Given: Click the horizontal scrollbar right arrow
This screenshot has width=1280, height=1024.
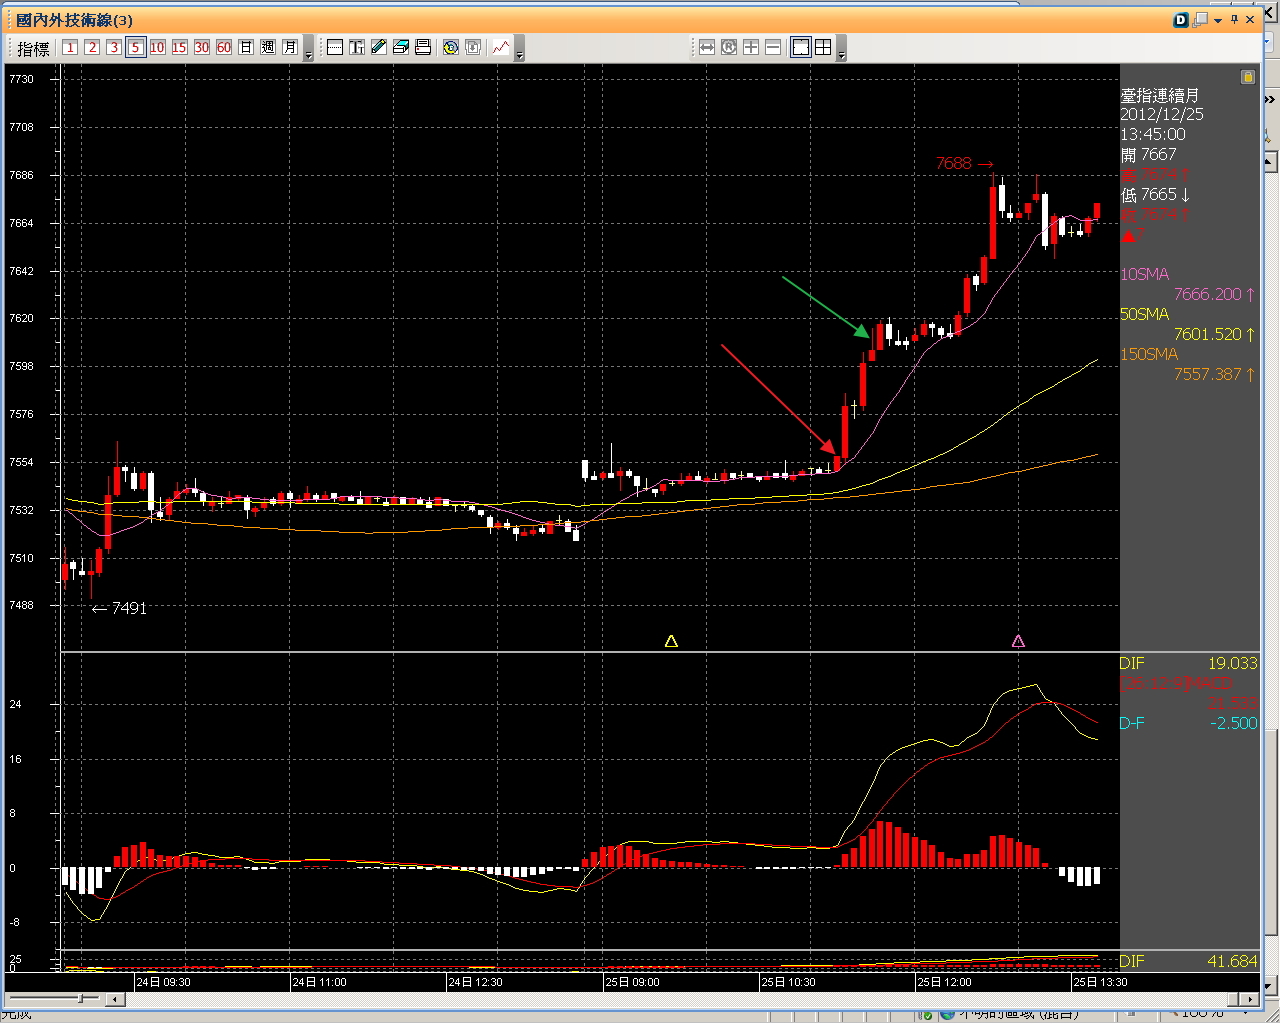Looking at the screenshot, I should point(1248,999).
